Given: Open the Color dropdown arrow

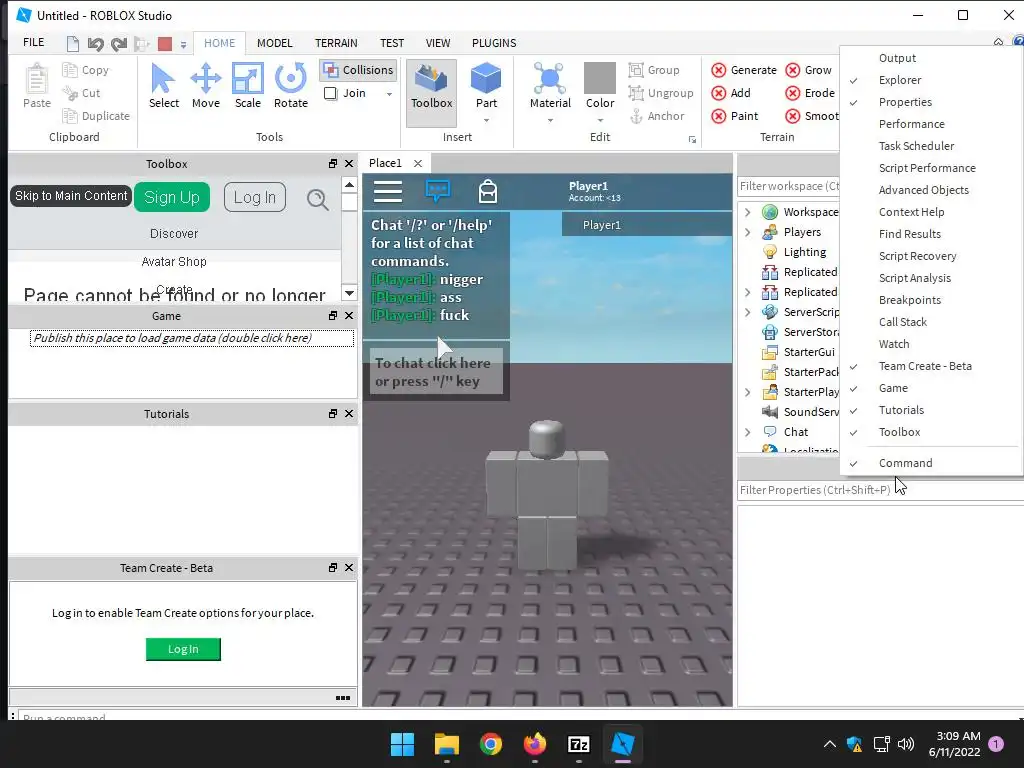Looking at the screenshot, I should 600,120.
